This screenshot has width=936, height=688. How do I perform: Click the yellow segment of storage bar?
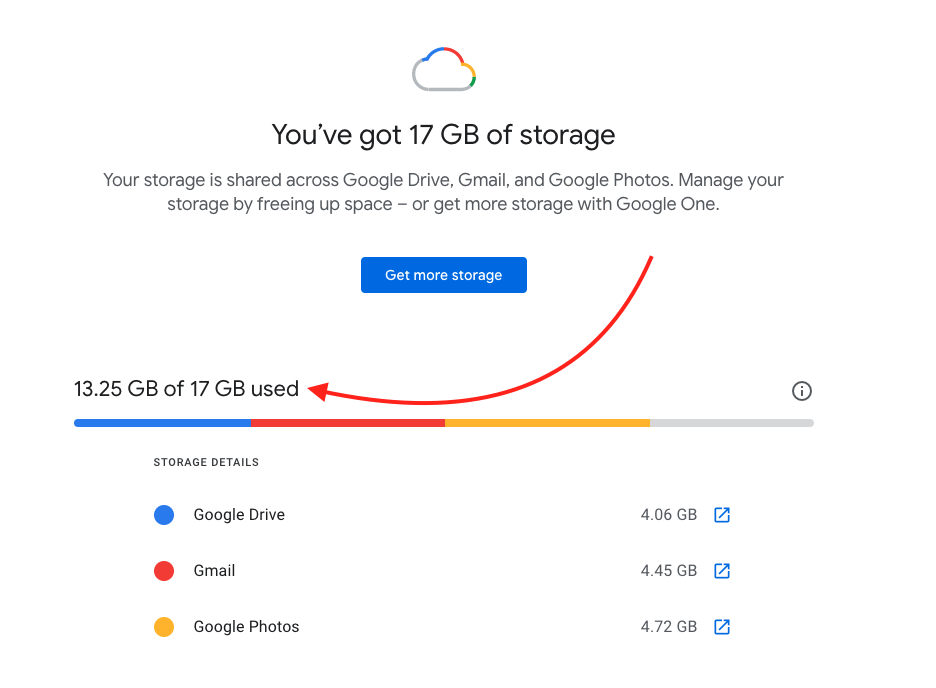point(547,423)
